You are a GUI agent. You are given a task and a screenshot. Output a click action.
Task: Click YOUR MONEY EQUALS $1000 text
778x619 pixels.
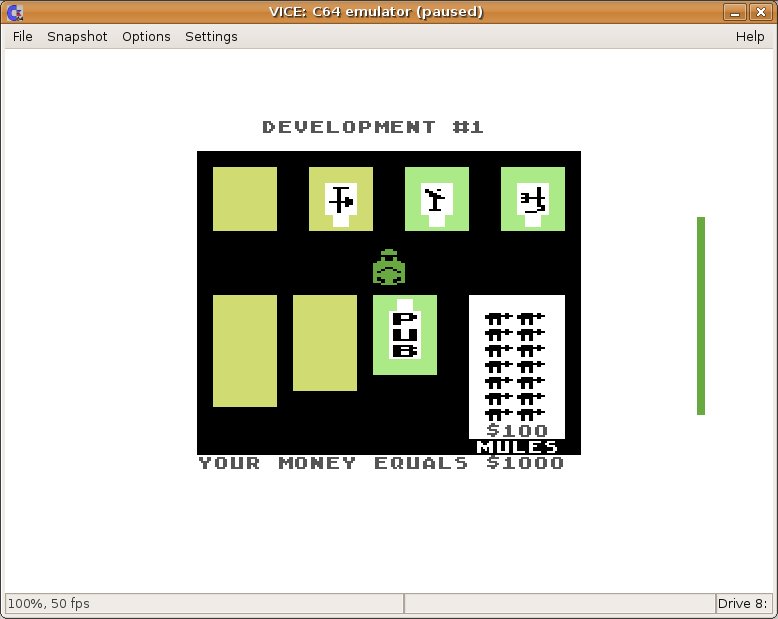381,463
